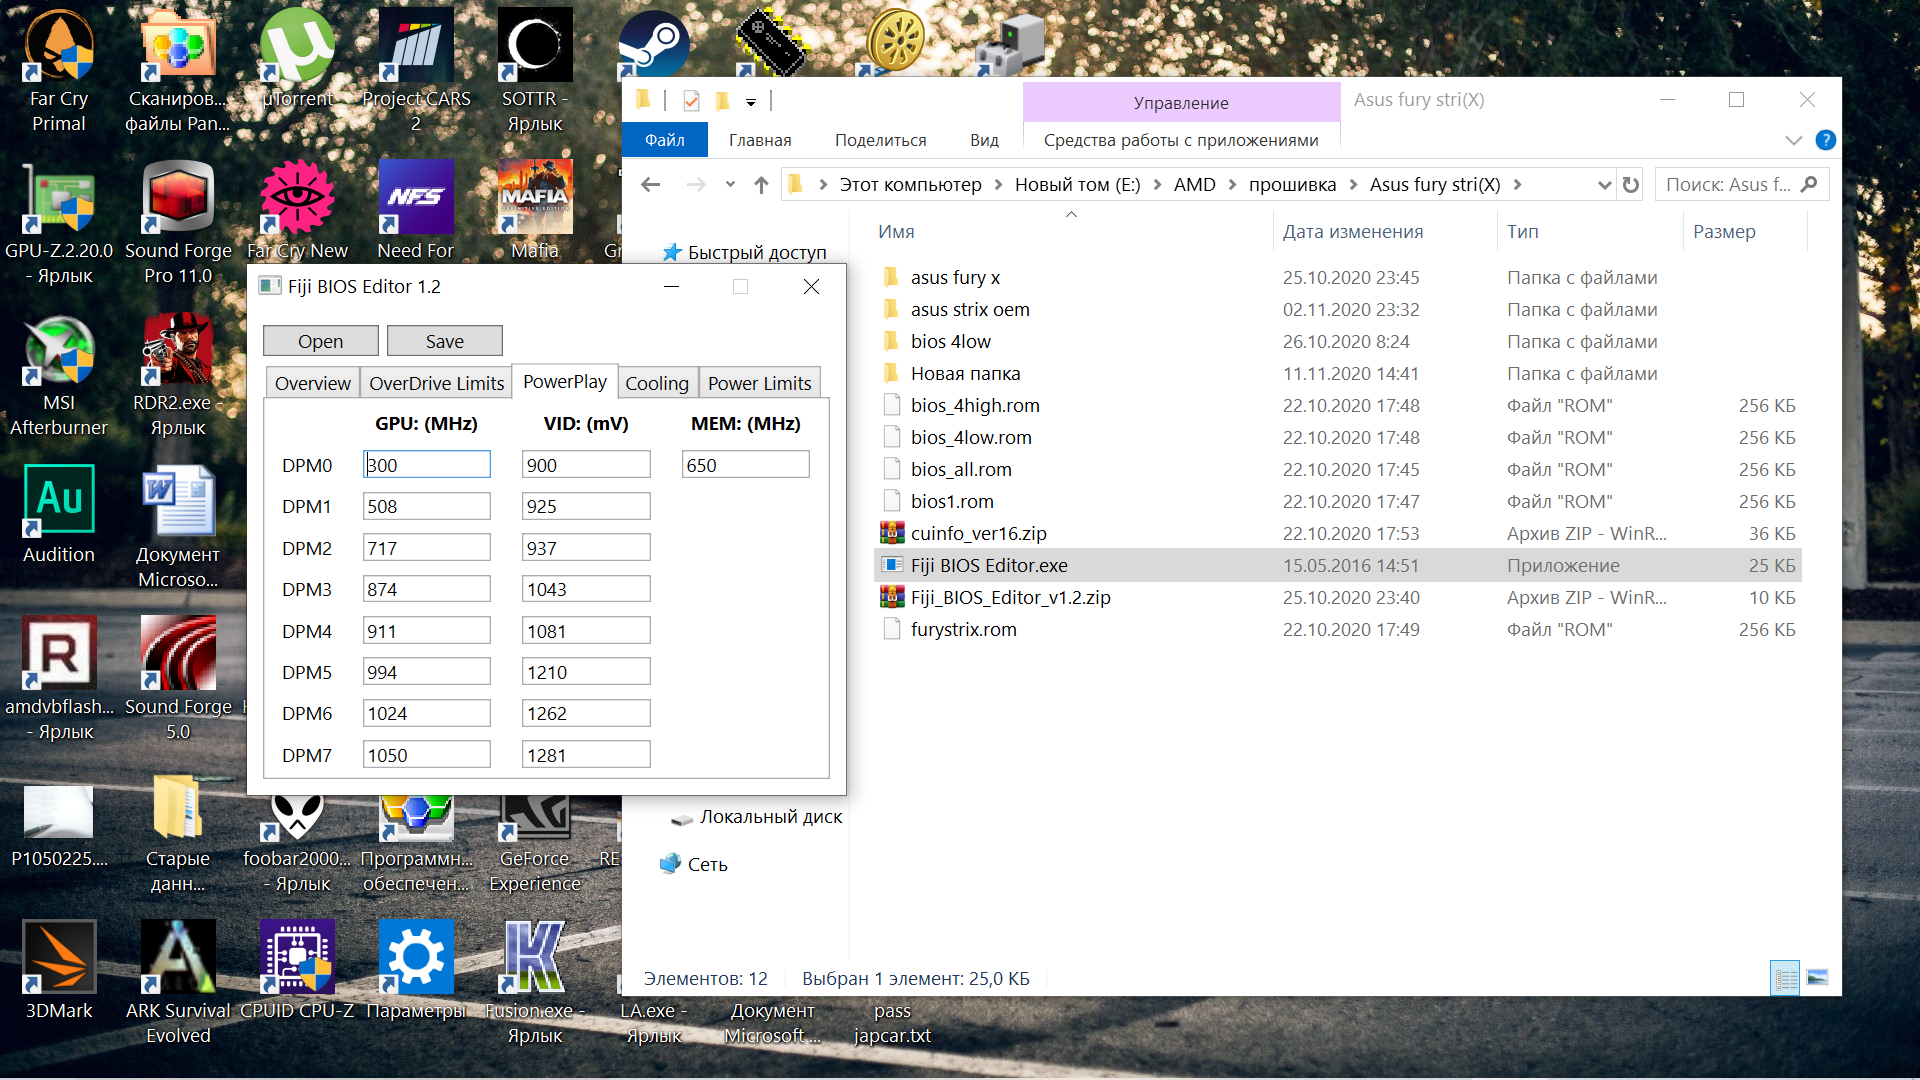Image resolution: width=1920 pixels, height=1080 pixels.
Task: Switch to details view toggle
Action: 1785,978
